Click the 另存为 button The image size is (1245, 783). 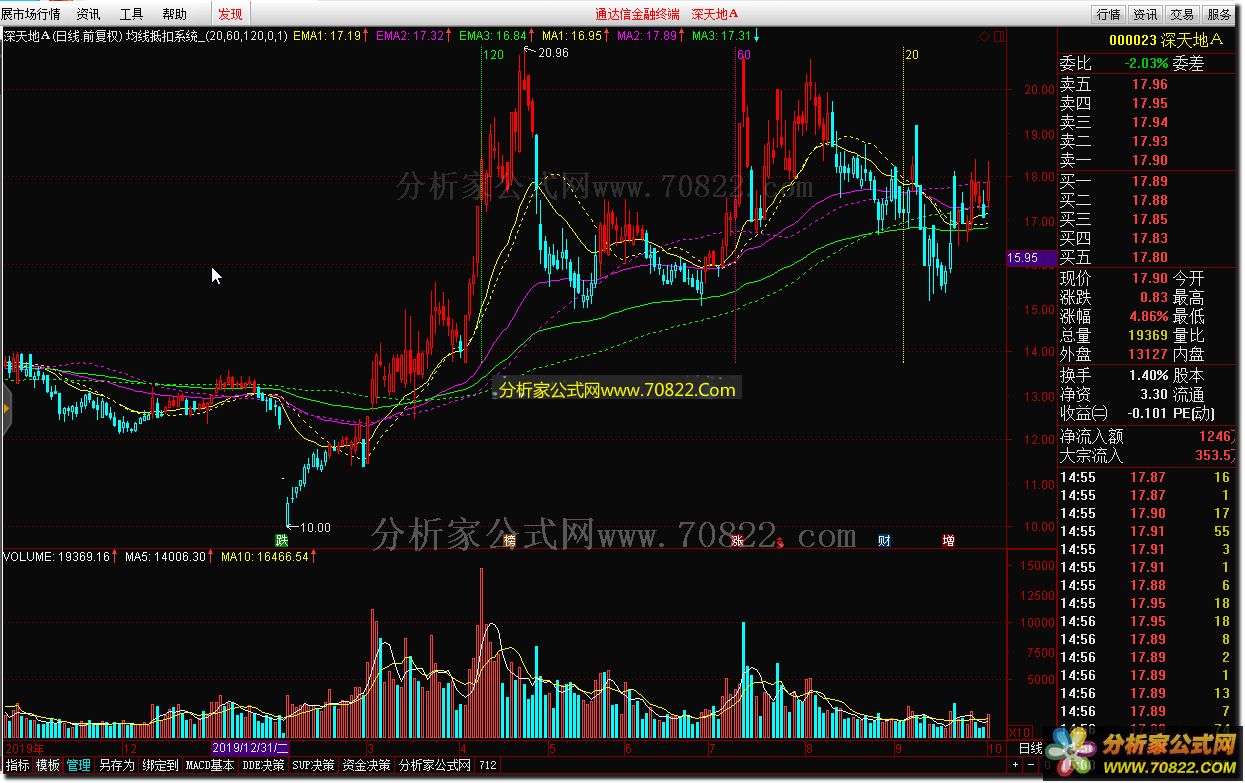coord(116,765)
